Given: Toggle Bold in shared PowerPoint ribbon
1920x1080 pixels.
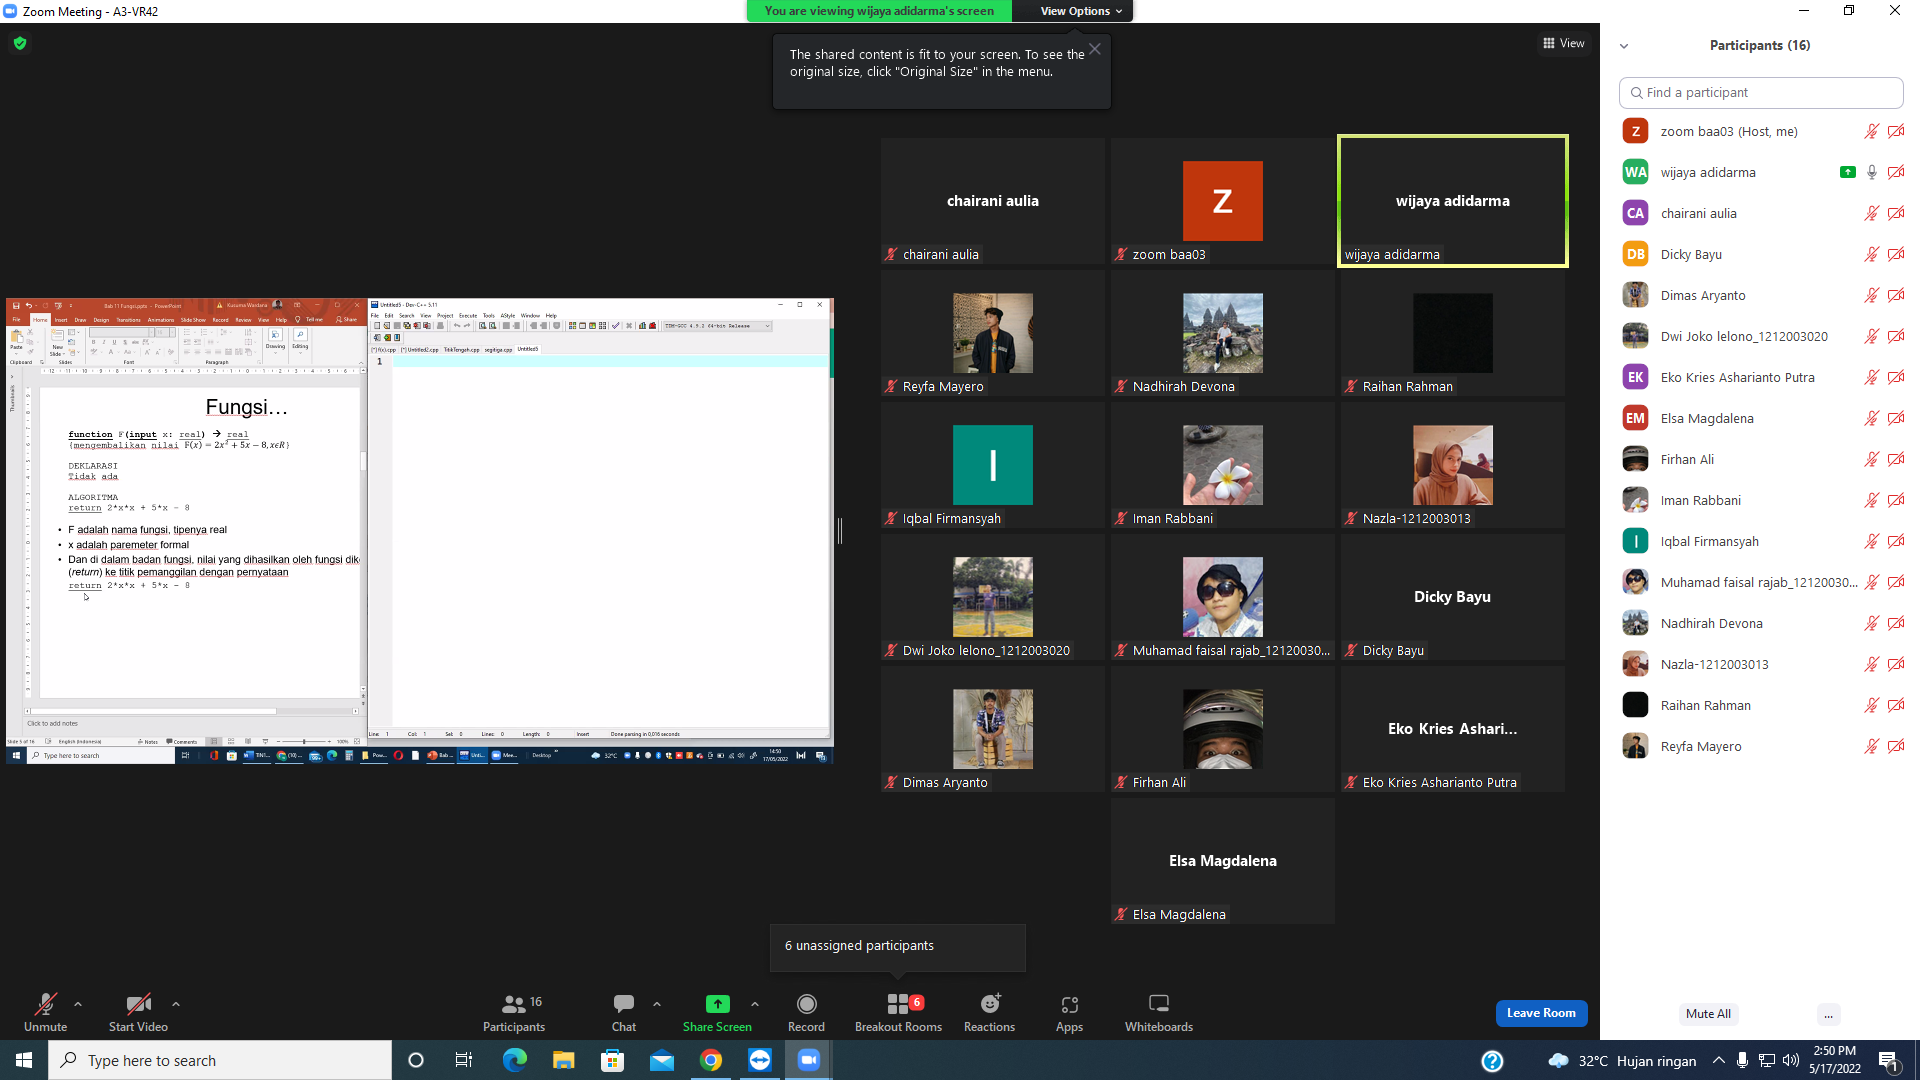Looking at the screenshot, I should pyautogui.click(x=93, y=342).
